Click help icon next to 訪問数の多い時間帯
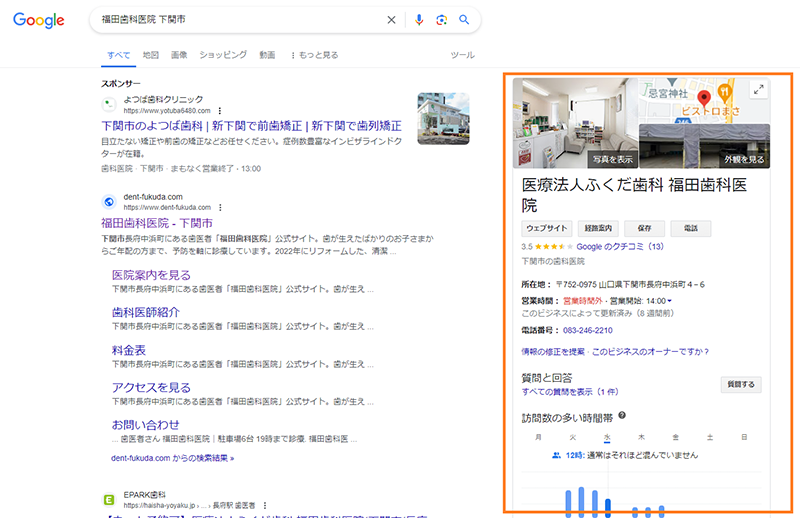The height and width of the screenshot is (518, 800). click(622, 415)
